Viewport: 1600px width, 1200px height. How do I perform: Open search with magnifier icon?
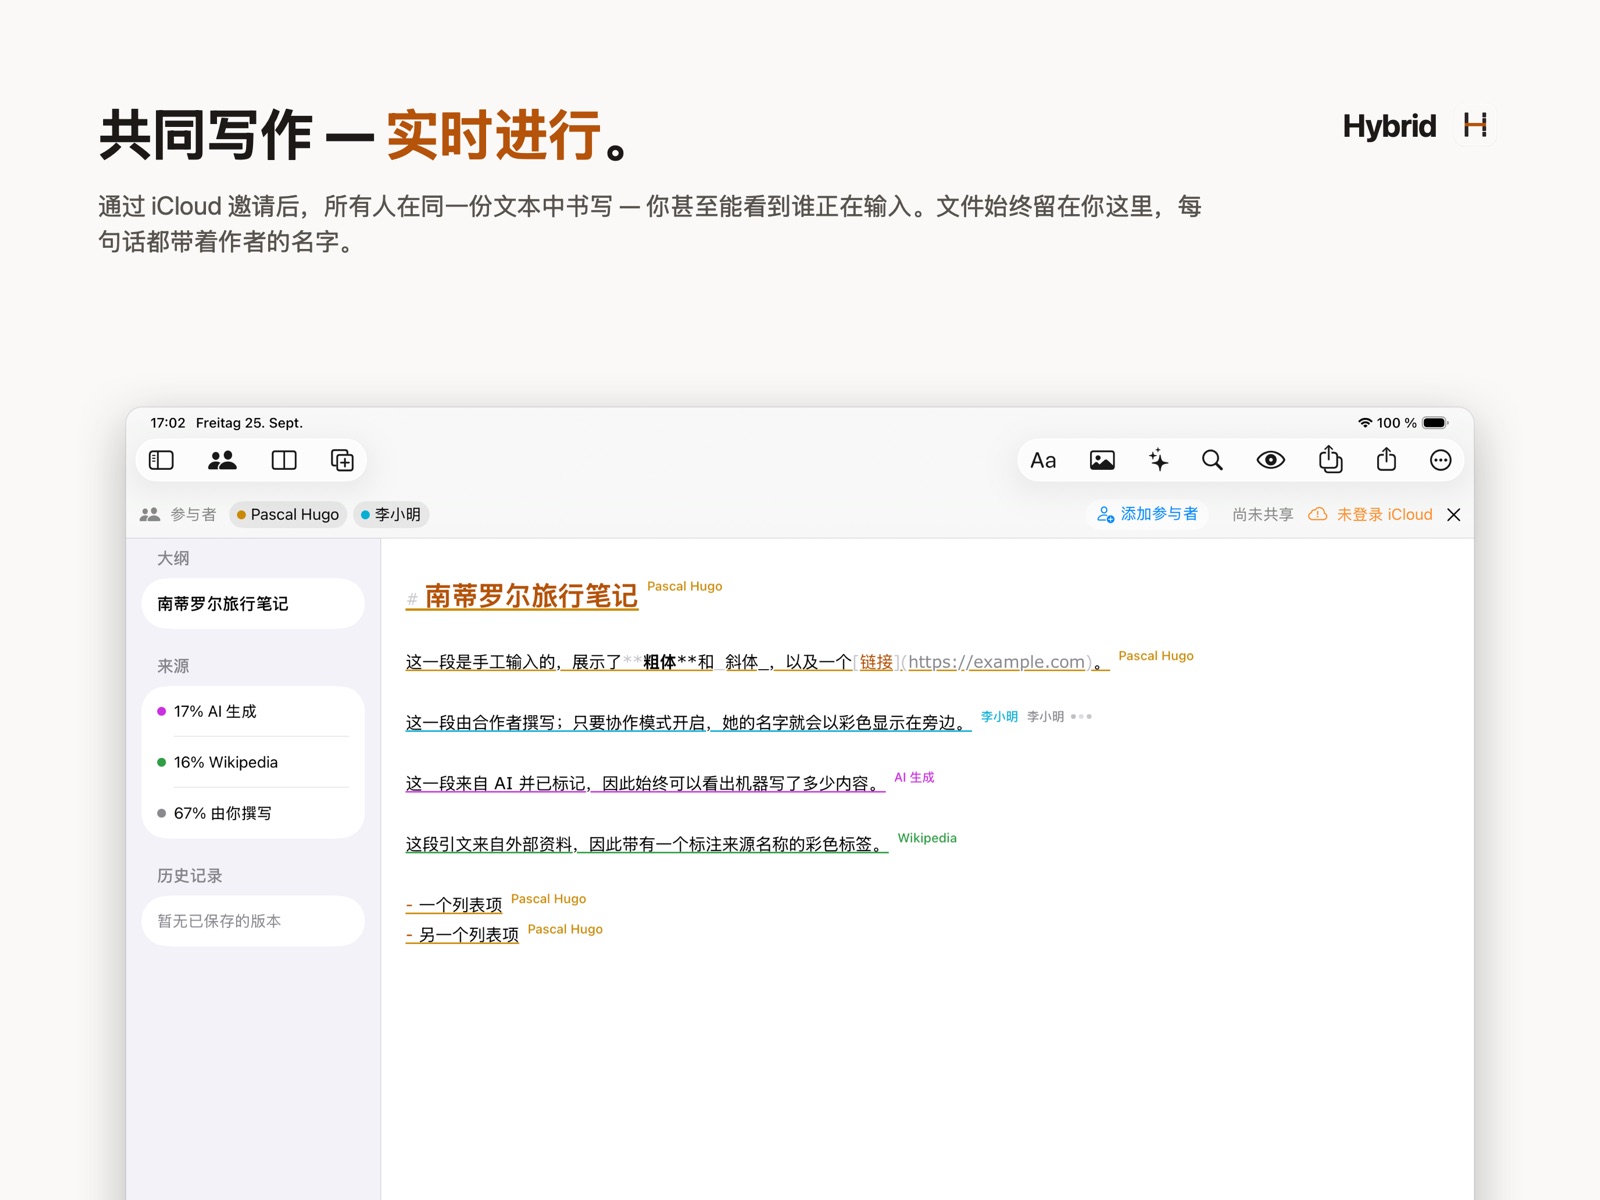click(1212, 460)
